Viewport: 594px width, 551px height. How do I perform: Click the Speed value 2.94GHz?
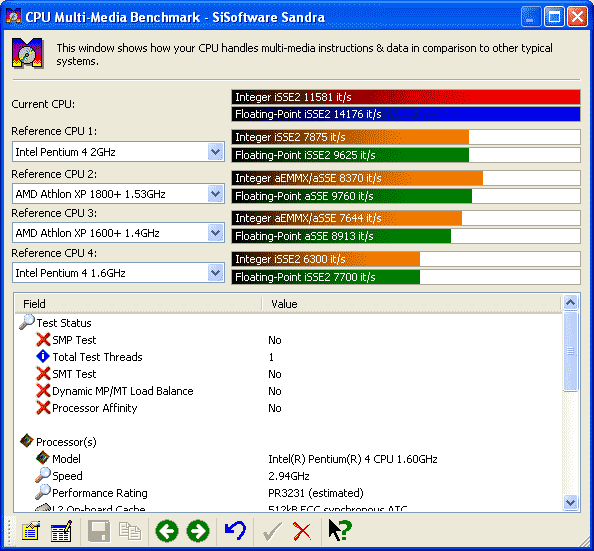289,476
